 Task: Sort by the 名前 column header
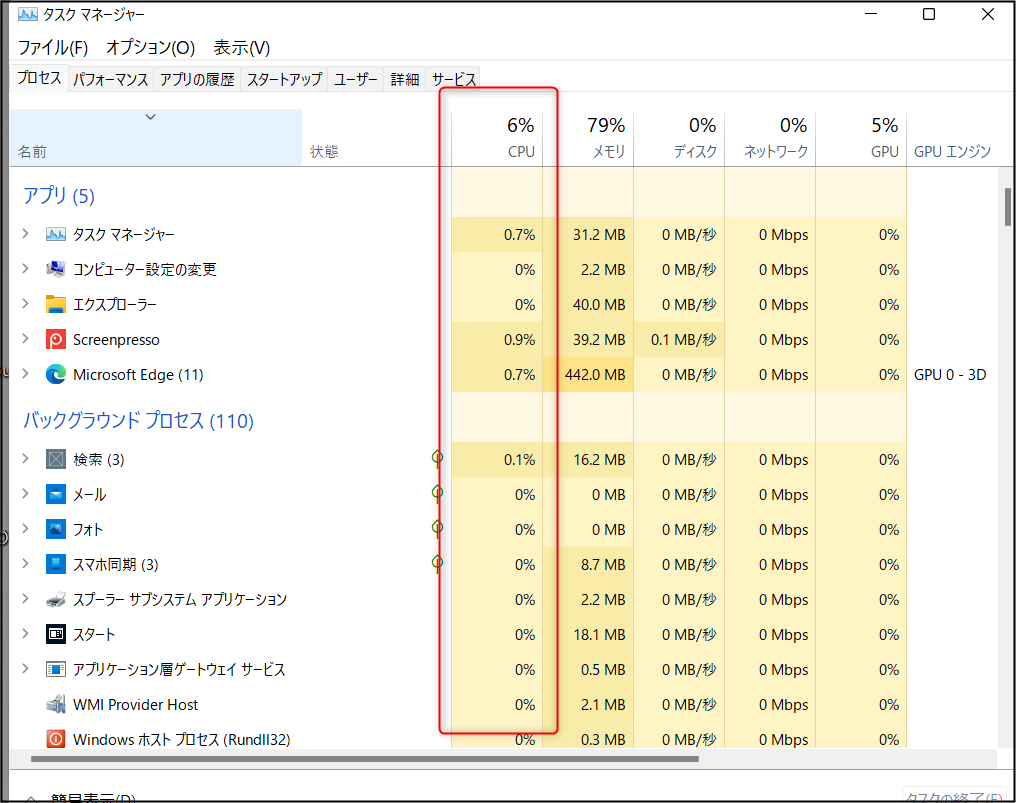coord(156,137)
